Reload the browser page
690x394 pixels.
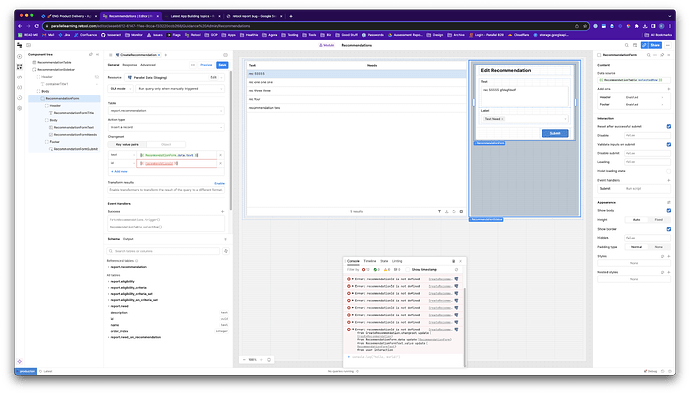pyautogui.click(x=37, y=26)
